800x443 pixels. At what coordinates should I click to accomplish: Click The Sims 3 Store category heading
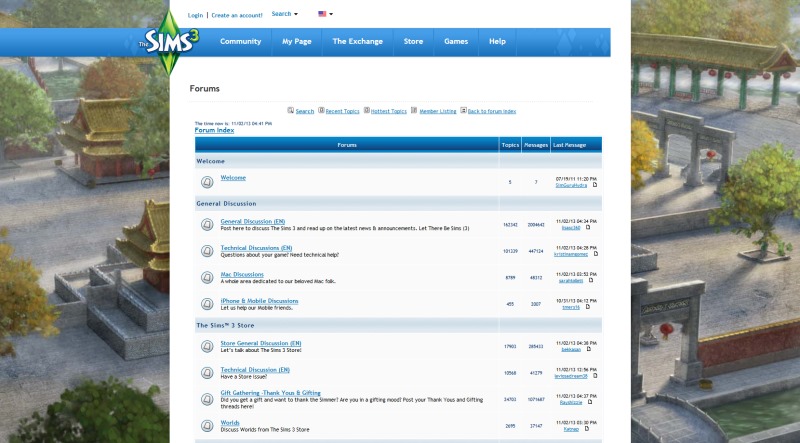click(225, 326)
